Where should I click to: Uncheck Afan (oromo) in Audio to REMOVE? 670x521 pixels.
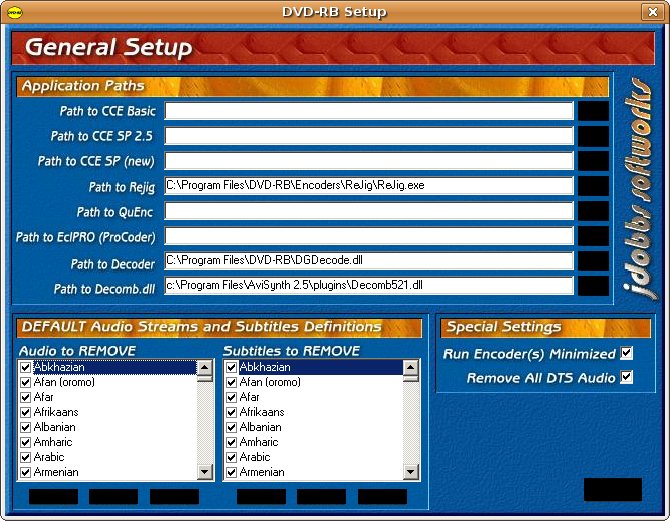point(26,382)
